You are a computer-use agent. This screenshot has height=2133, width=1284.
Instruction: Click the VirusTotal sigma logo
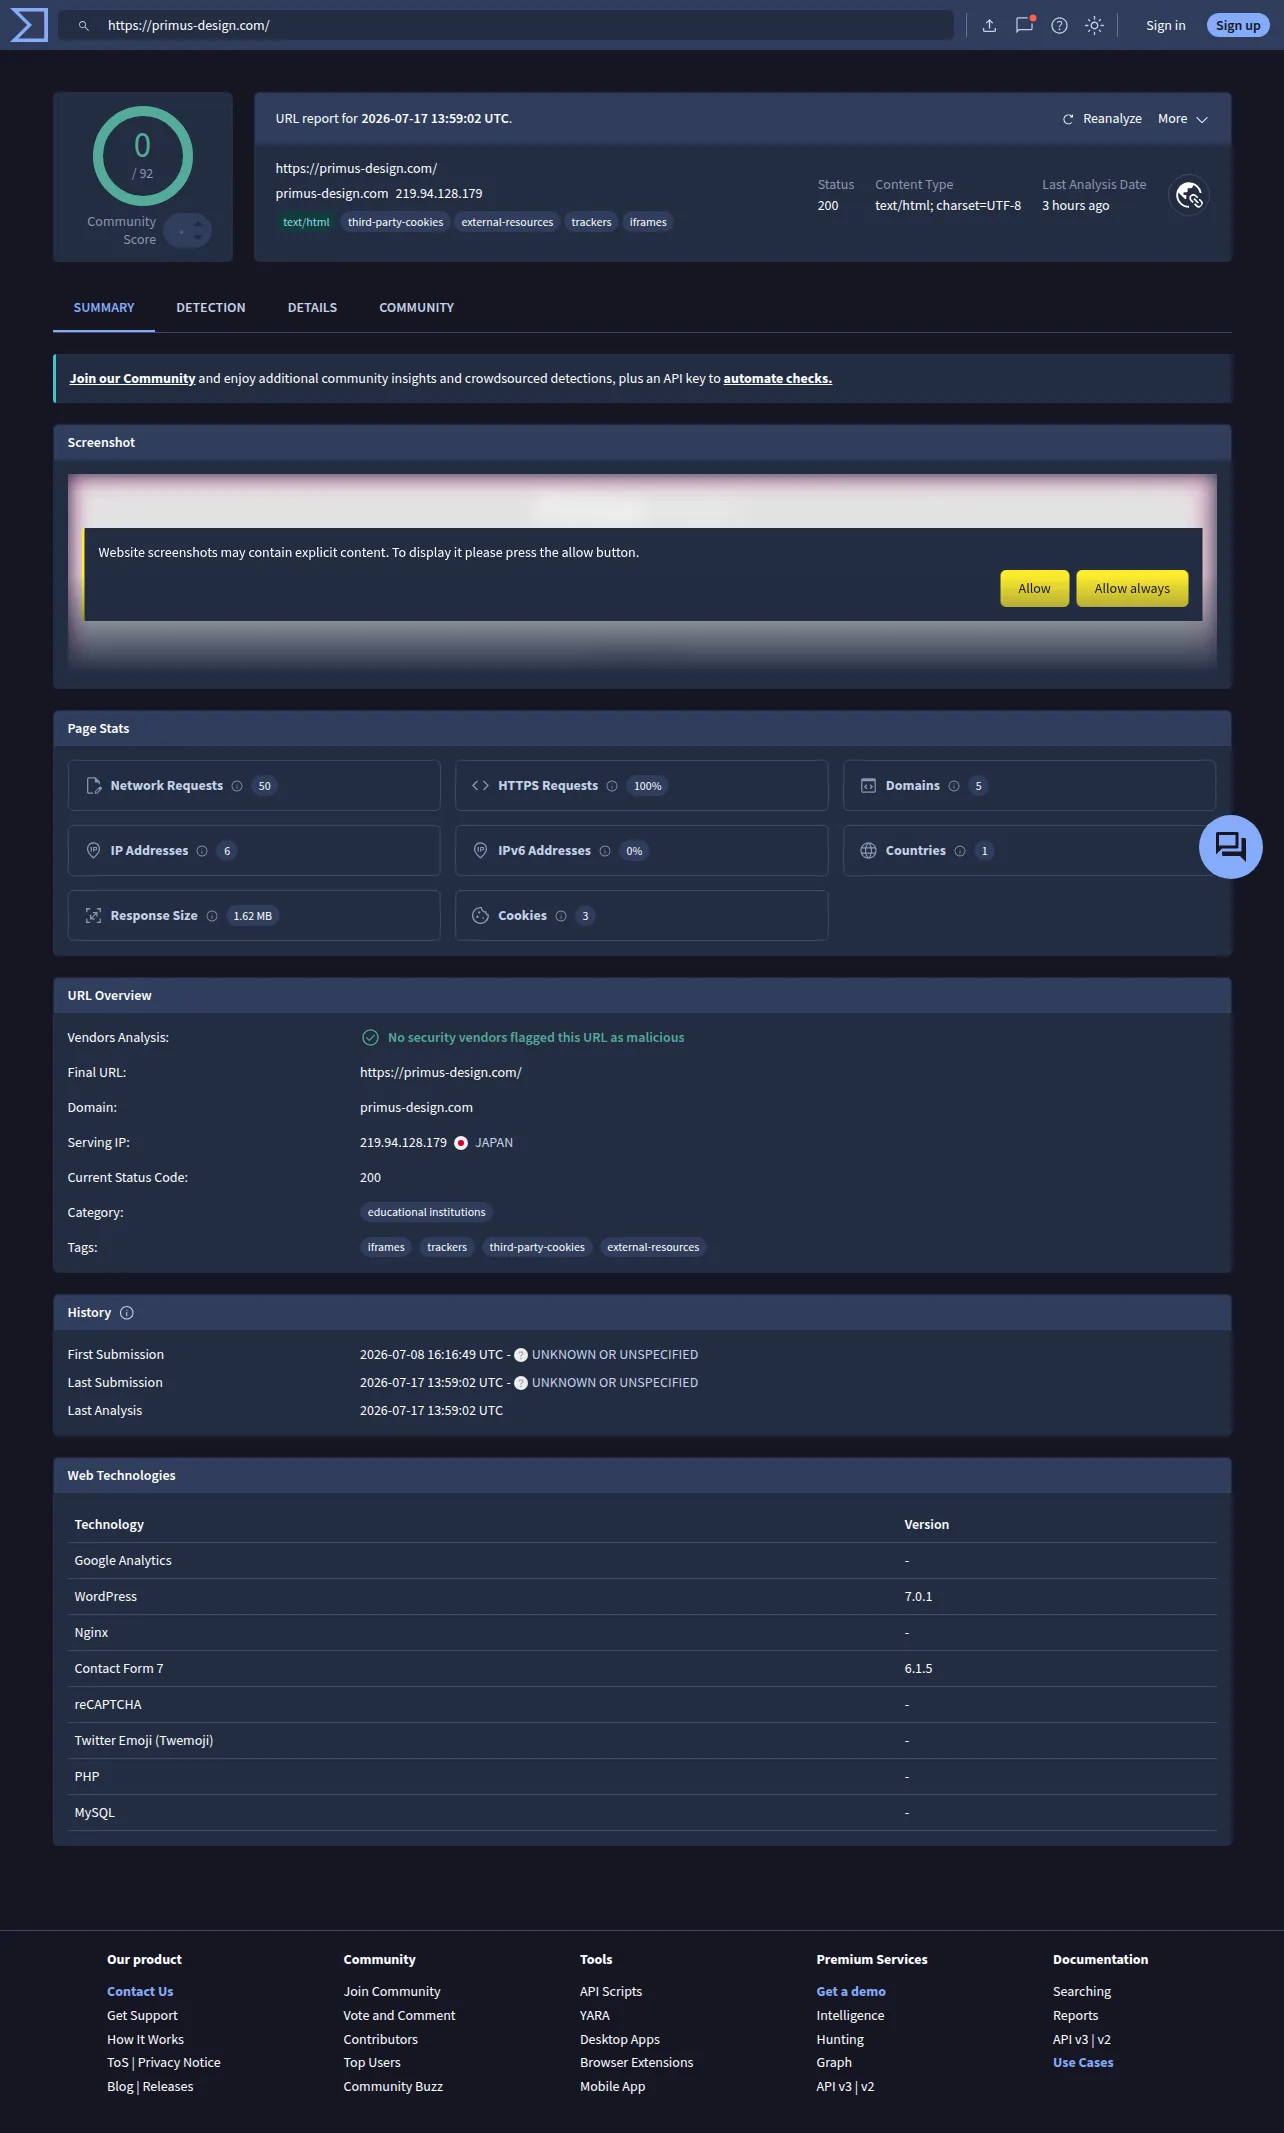coord(29,25)
